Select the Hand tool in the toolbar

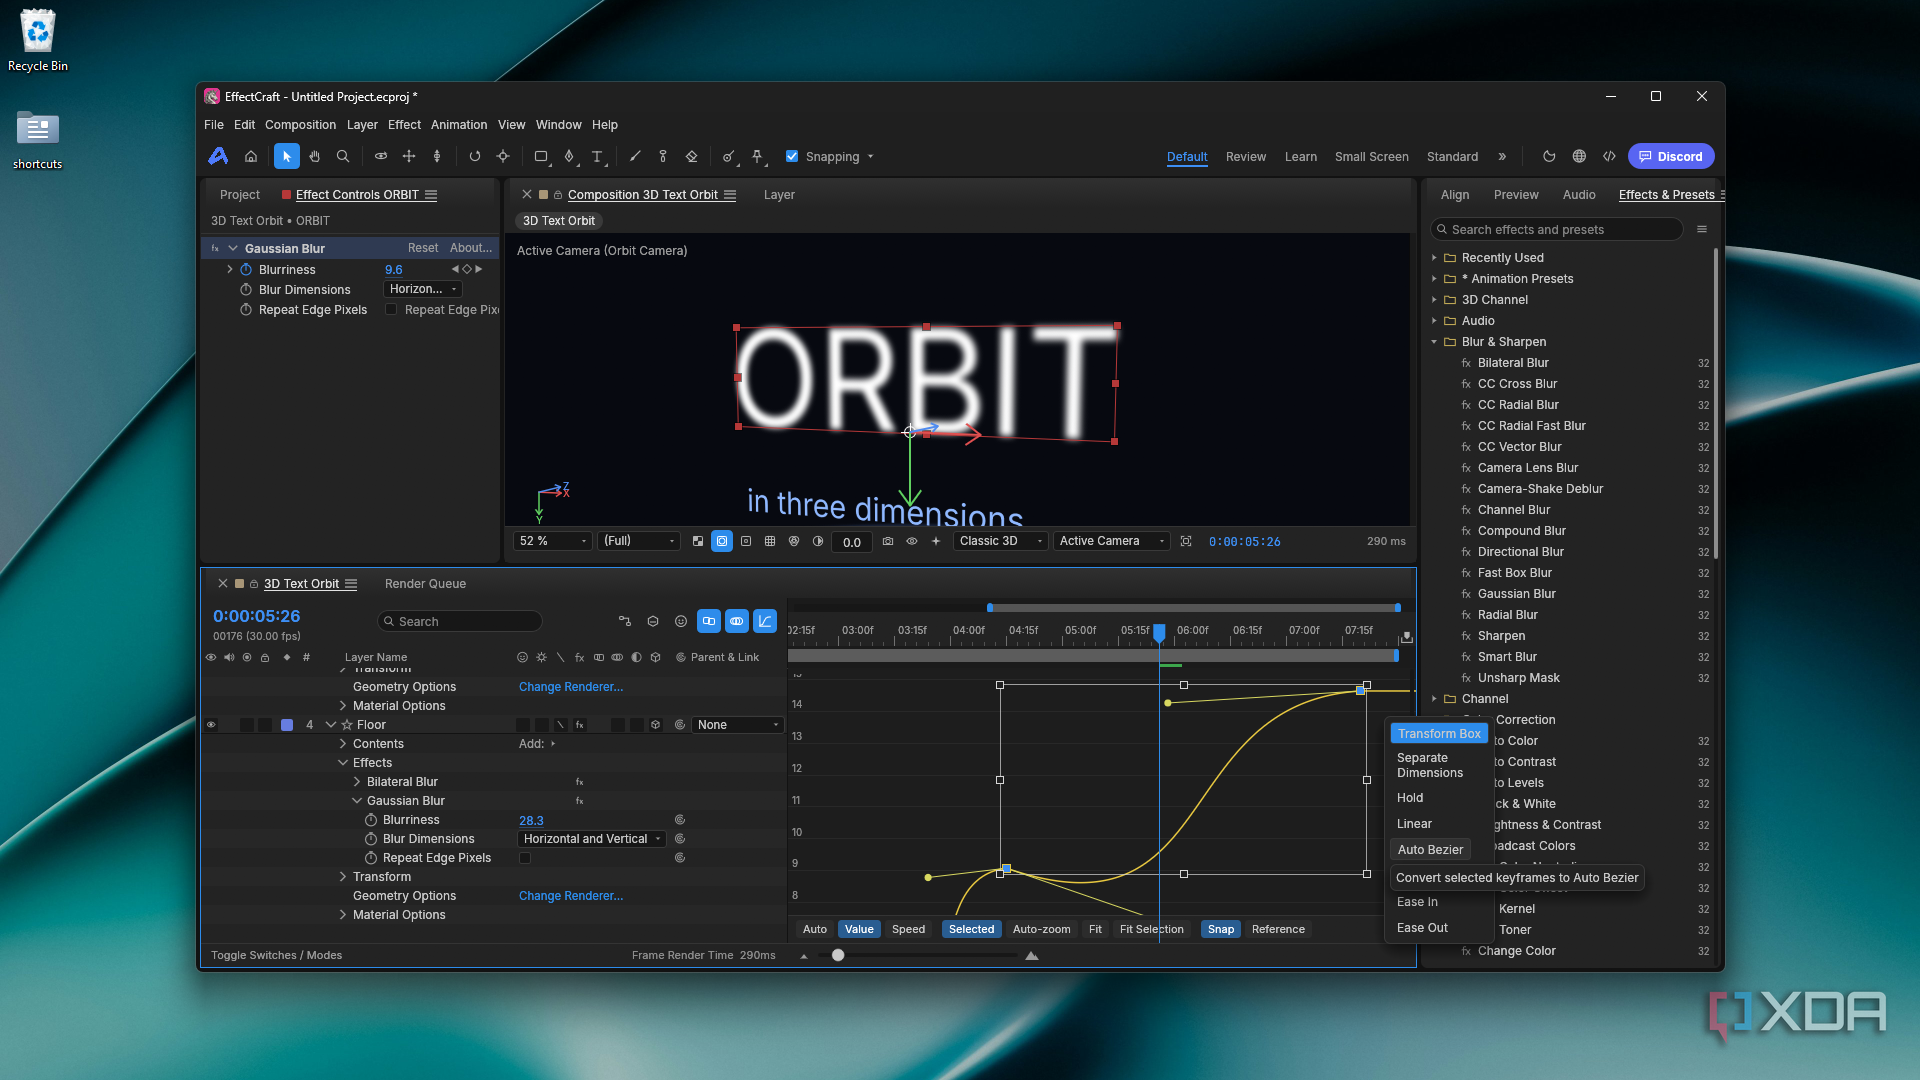tap(315, 156)
